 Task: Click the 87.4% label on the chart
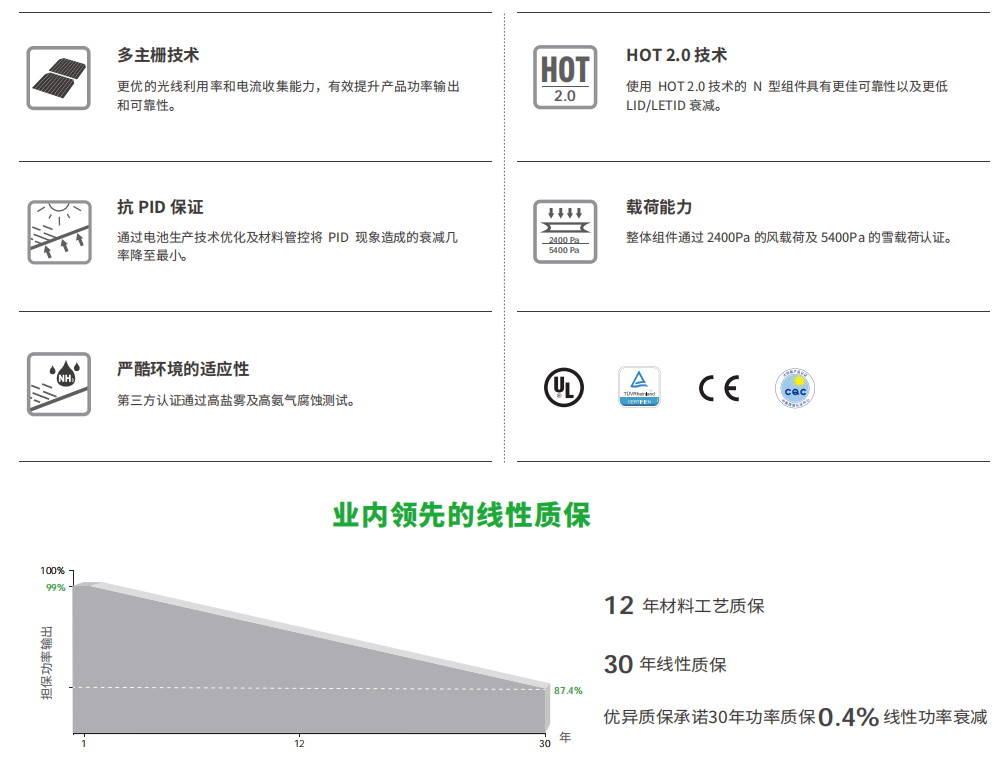pos(567,690)
